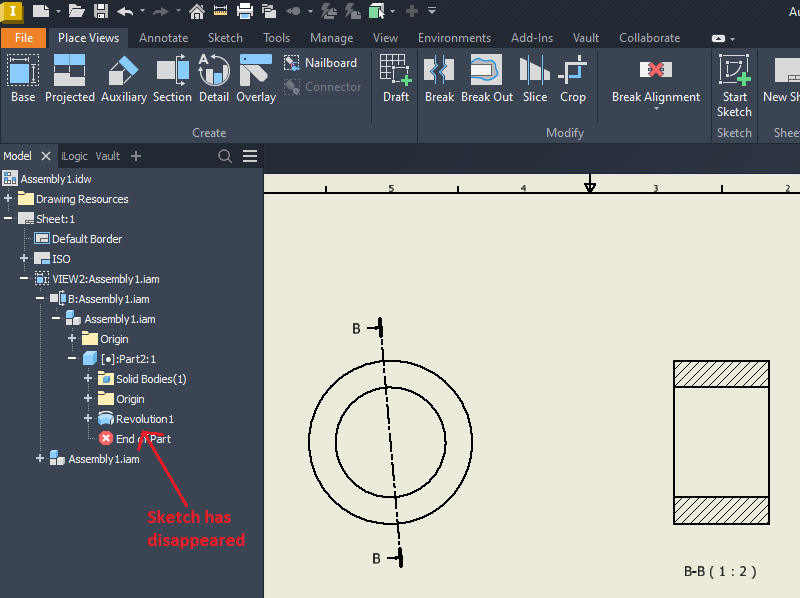Viewport: 800px width, 598px height.
Task: Switch to the Manage tab
Action: (331, 38)
